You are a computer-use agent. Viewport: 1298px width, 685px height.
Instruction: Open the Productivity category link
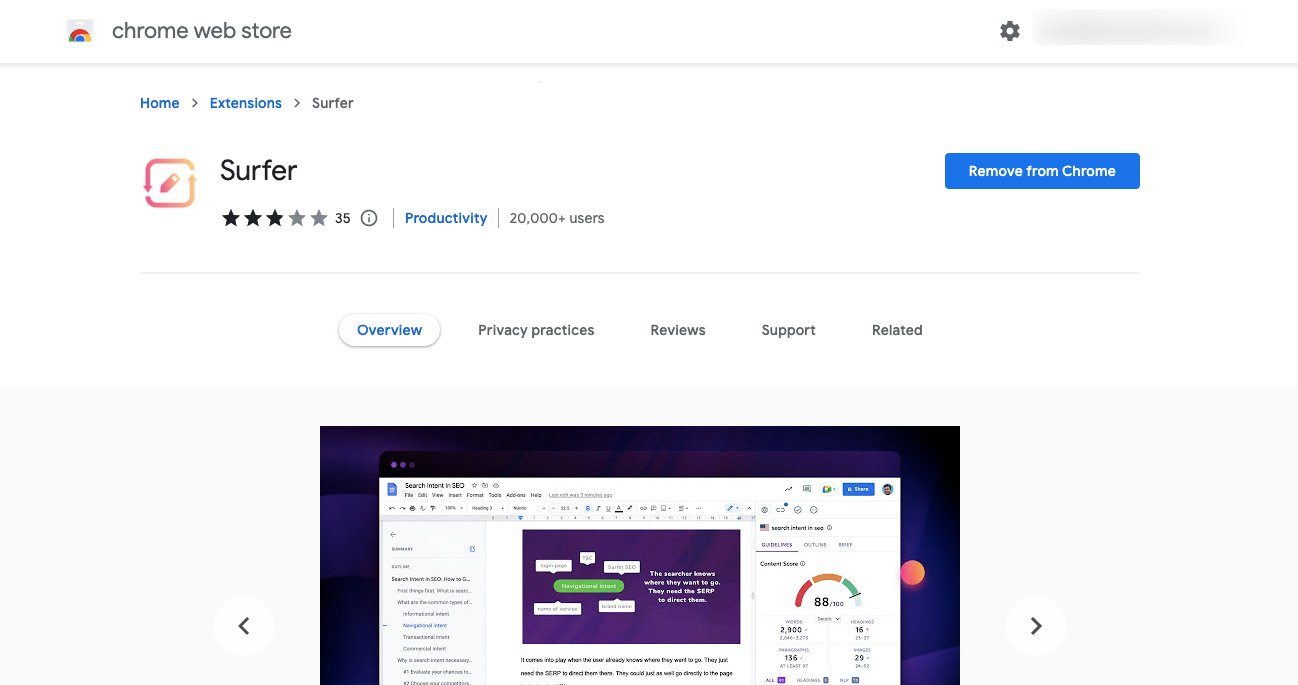click(446, 218)
